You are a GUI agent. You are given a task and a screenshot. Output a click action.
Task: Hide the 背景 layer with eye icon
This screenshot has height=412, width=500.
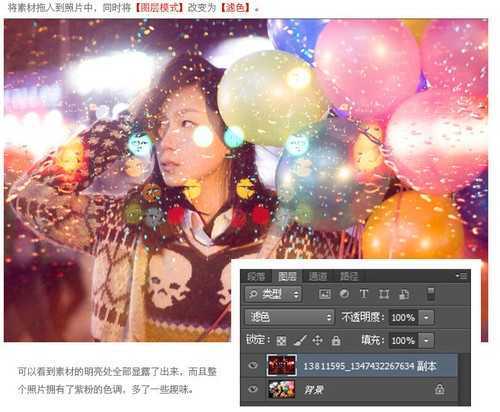253,389
